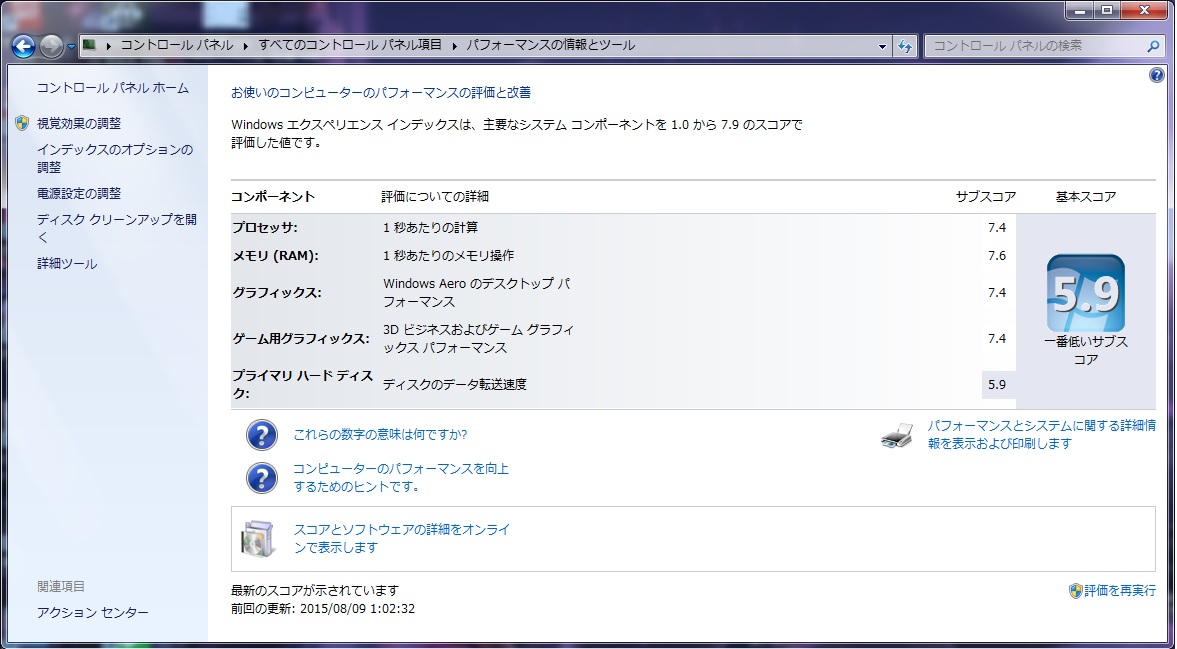Click shield icon beside 視覚効果の調整

(23, 123)
